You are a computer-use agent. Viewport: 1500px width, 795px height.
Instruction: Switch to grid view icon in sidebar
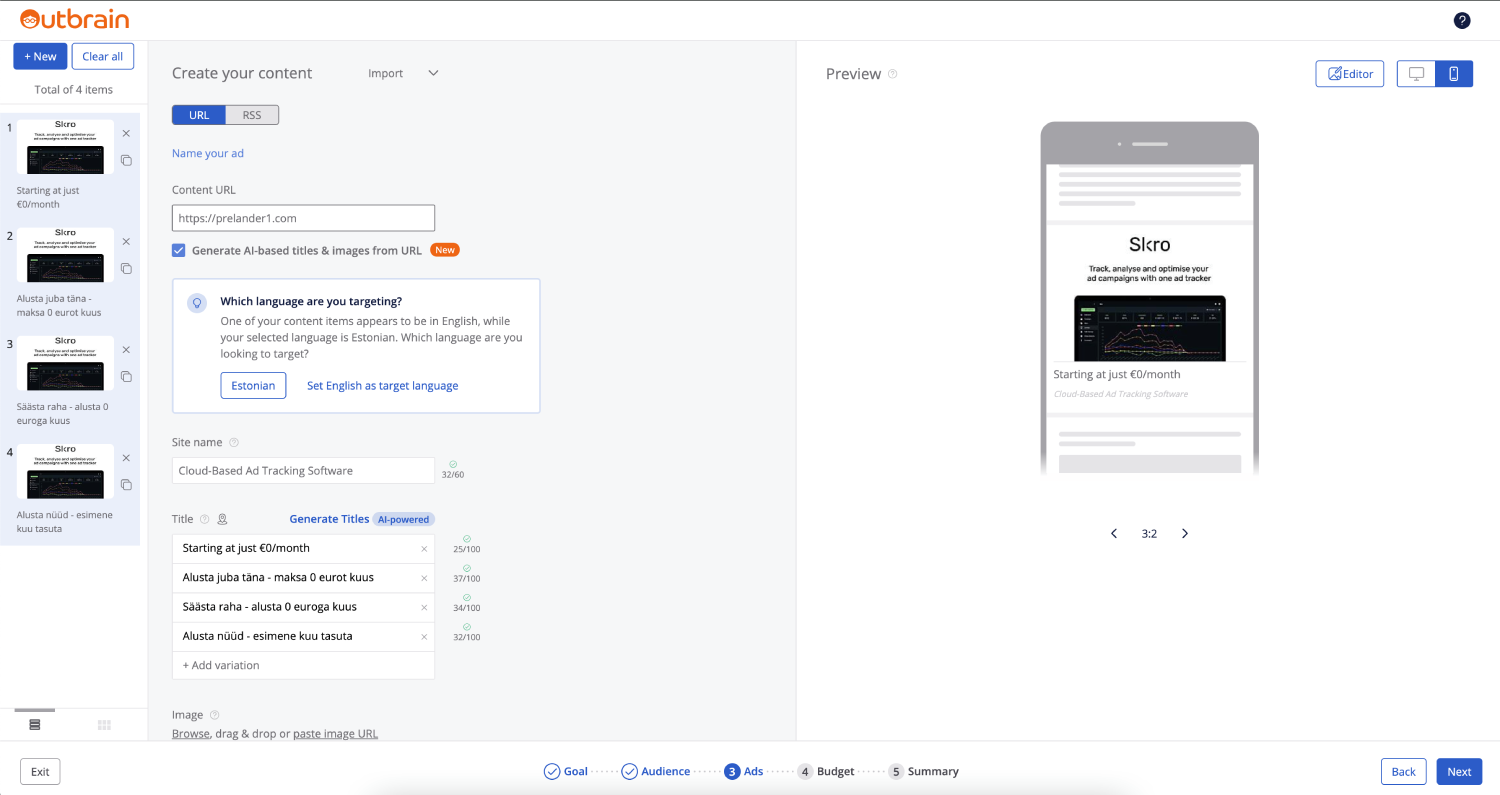[104, 724]
